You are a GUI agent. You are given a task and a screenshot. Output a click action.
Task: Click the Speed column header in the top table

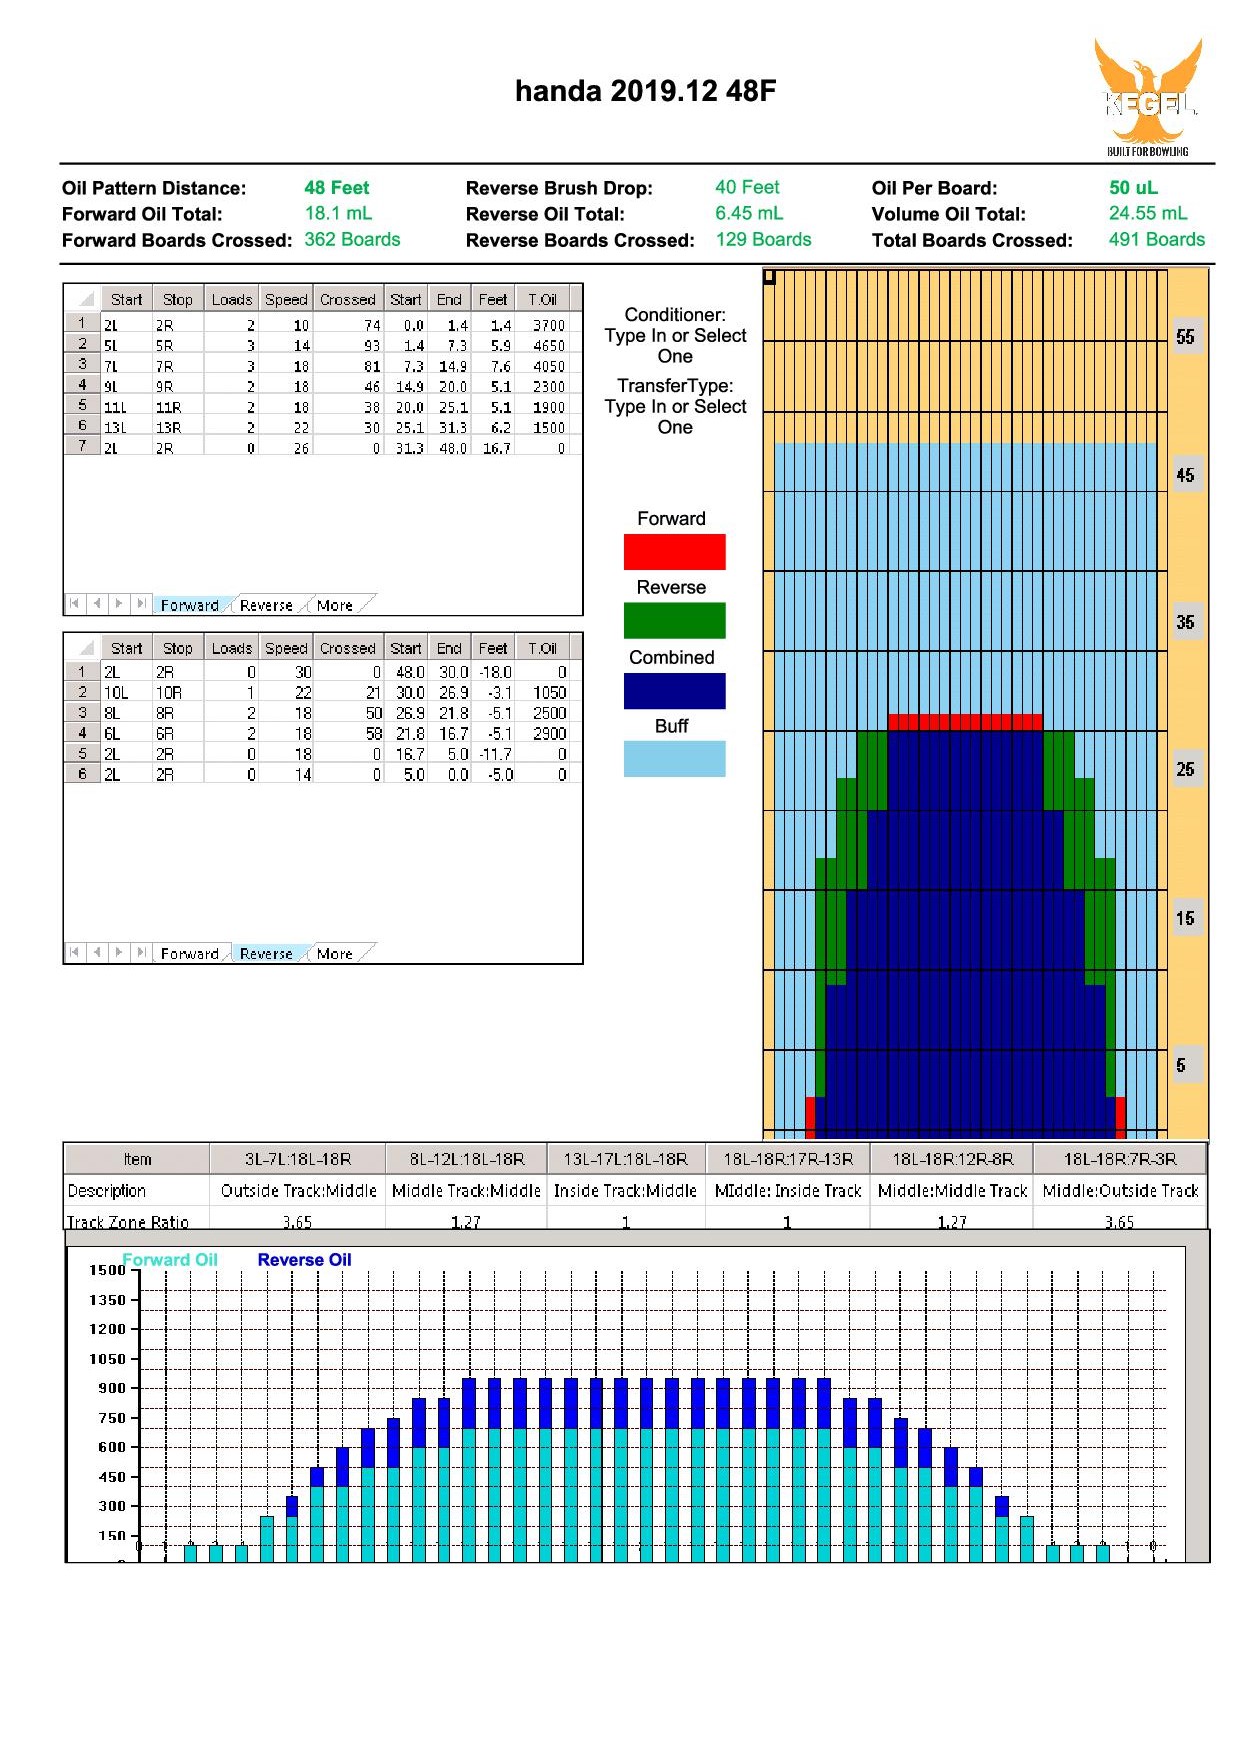pyautogui.click(x=286, y=299)
